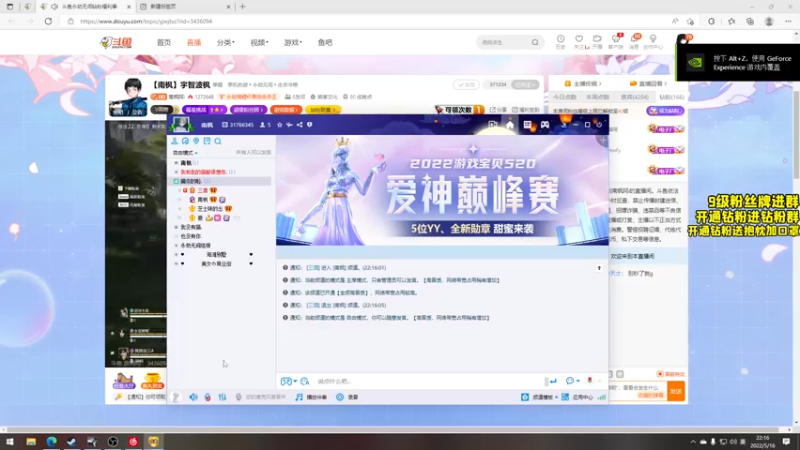Click the 2022游戏宝贝520 banner image
The height and width of the screenshot is (450, 800).
[x=442, y=190]
